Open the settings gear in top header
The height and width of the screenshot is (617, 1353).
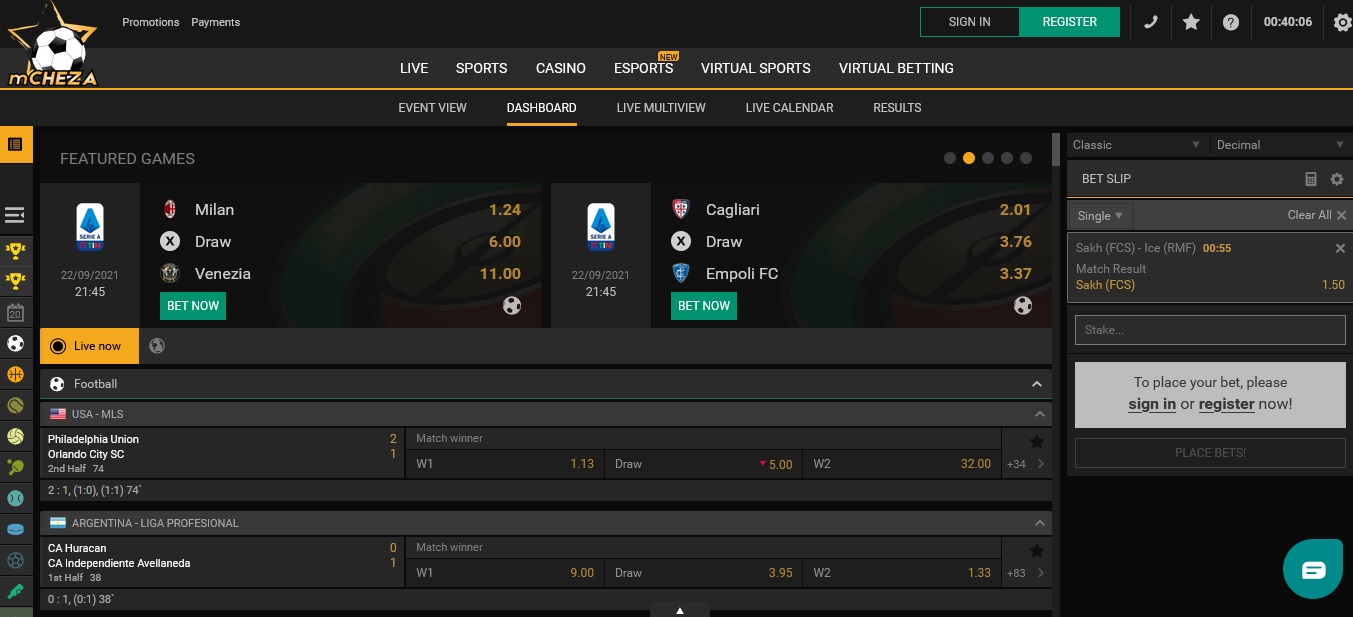(1343, 22)
